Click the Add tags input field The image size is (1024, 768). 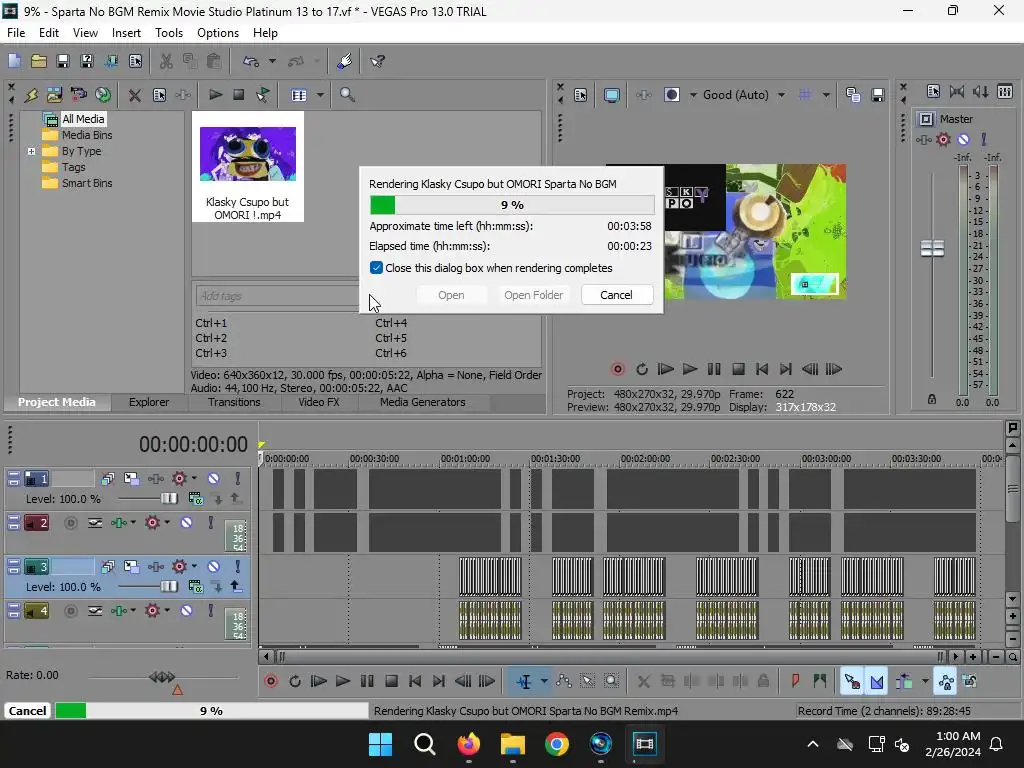[278, 296]
